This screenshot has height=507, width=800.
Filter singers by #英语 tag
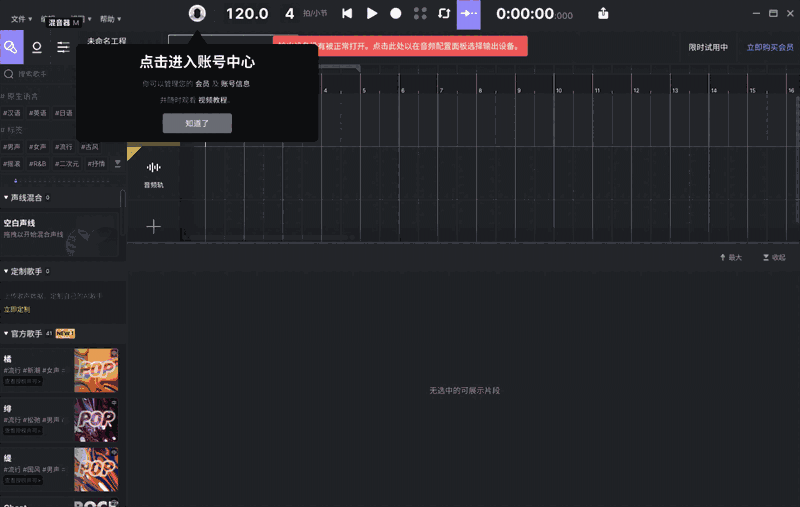(38, 113)
